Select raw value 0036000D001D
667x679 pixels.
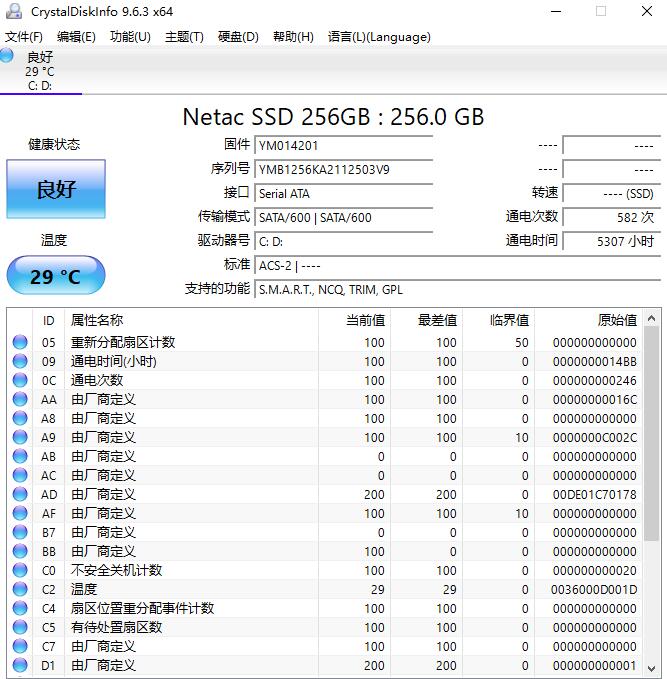click(594, 590)
